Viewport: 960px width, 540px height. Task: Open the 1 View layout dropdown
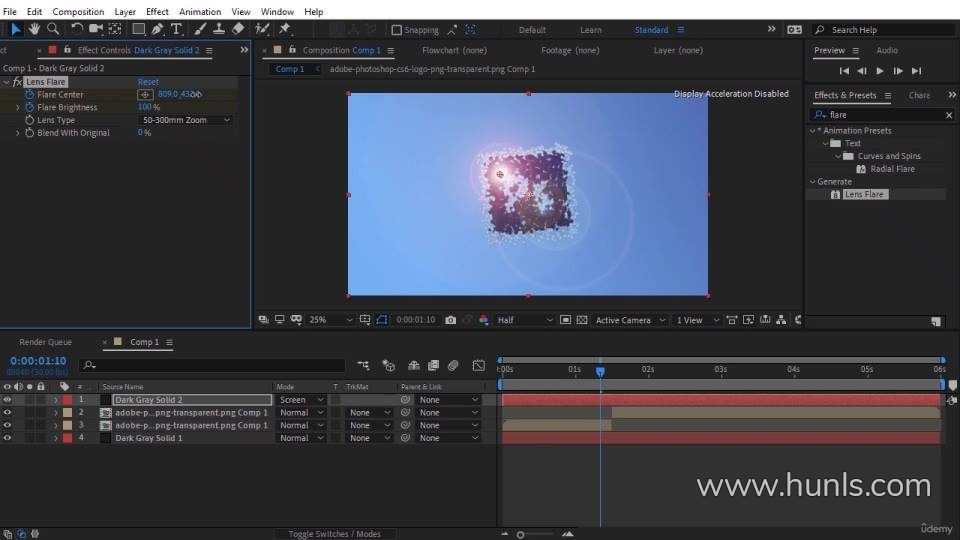(697, 320)
